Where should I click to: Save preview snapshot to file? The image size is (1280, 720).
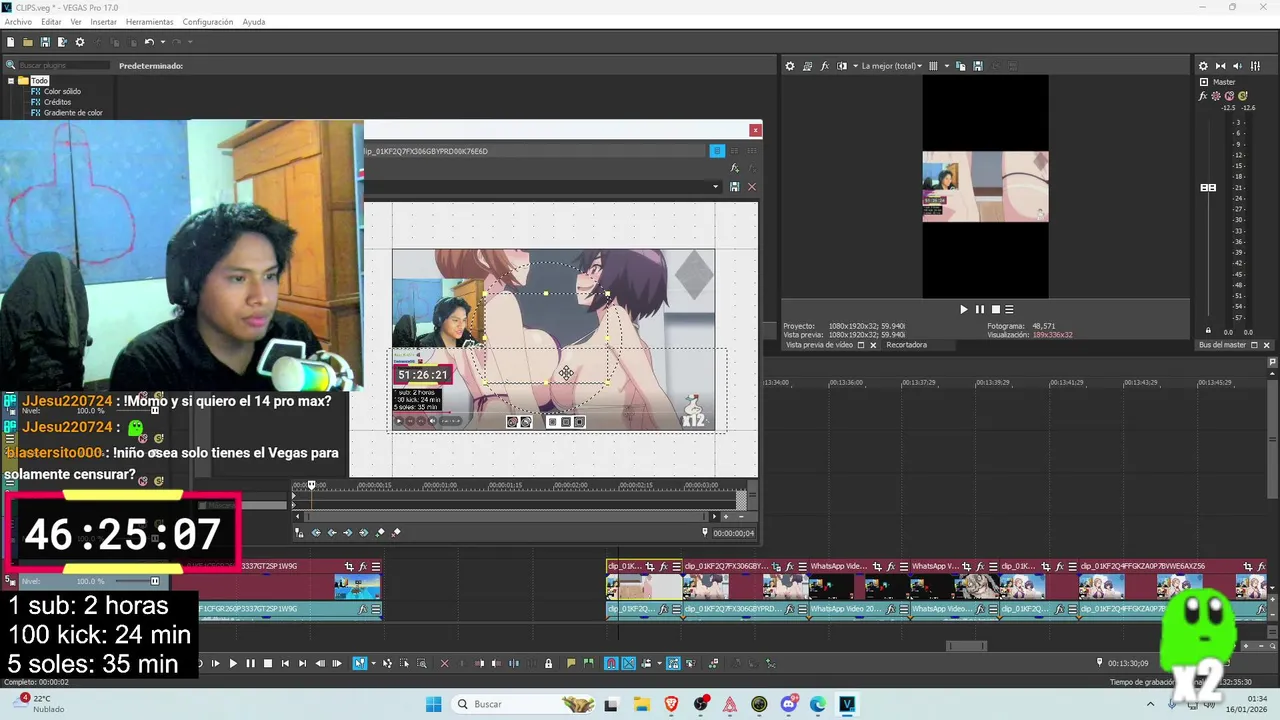[x=978, y=66]
